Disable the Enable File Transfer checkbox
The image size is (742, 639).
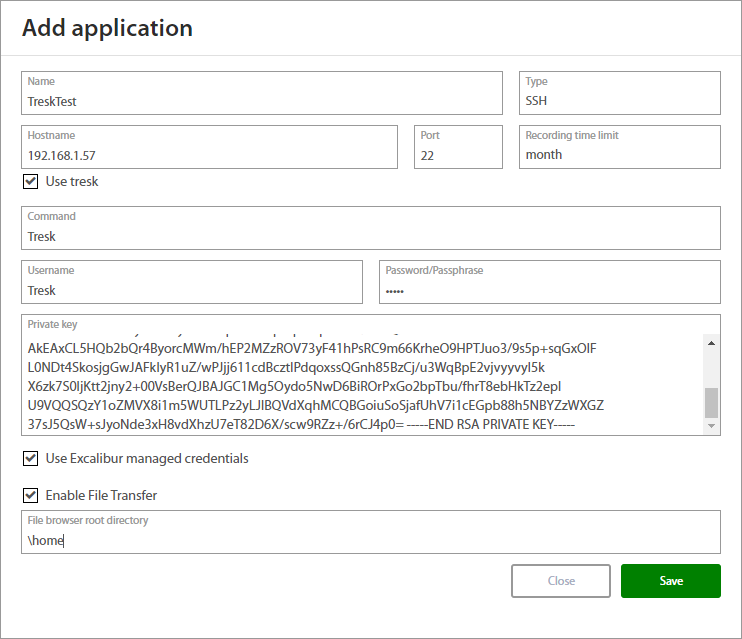coord(30,495)
